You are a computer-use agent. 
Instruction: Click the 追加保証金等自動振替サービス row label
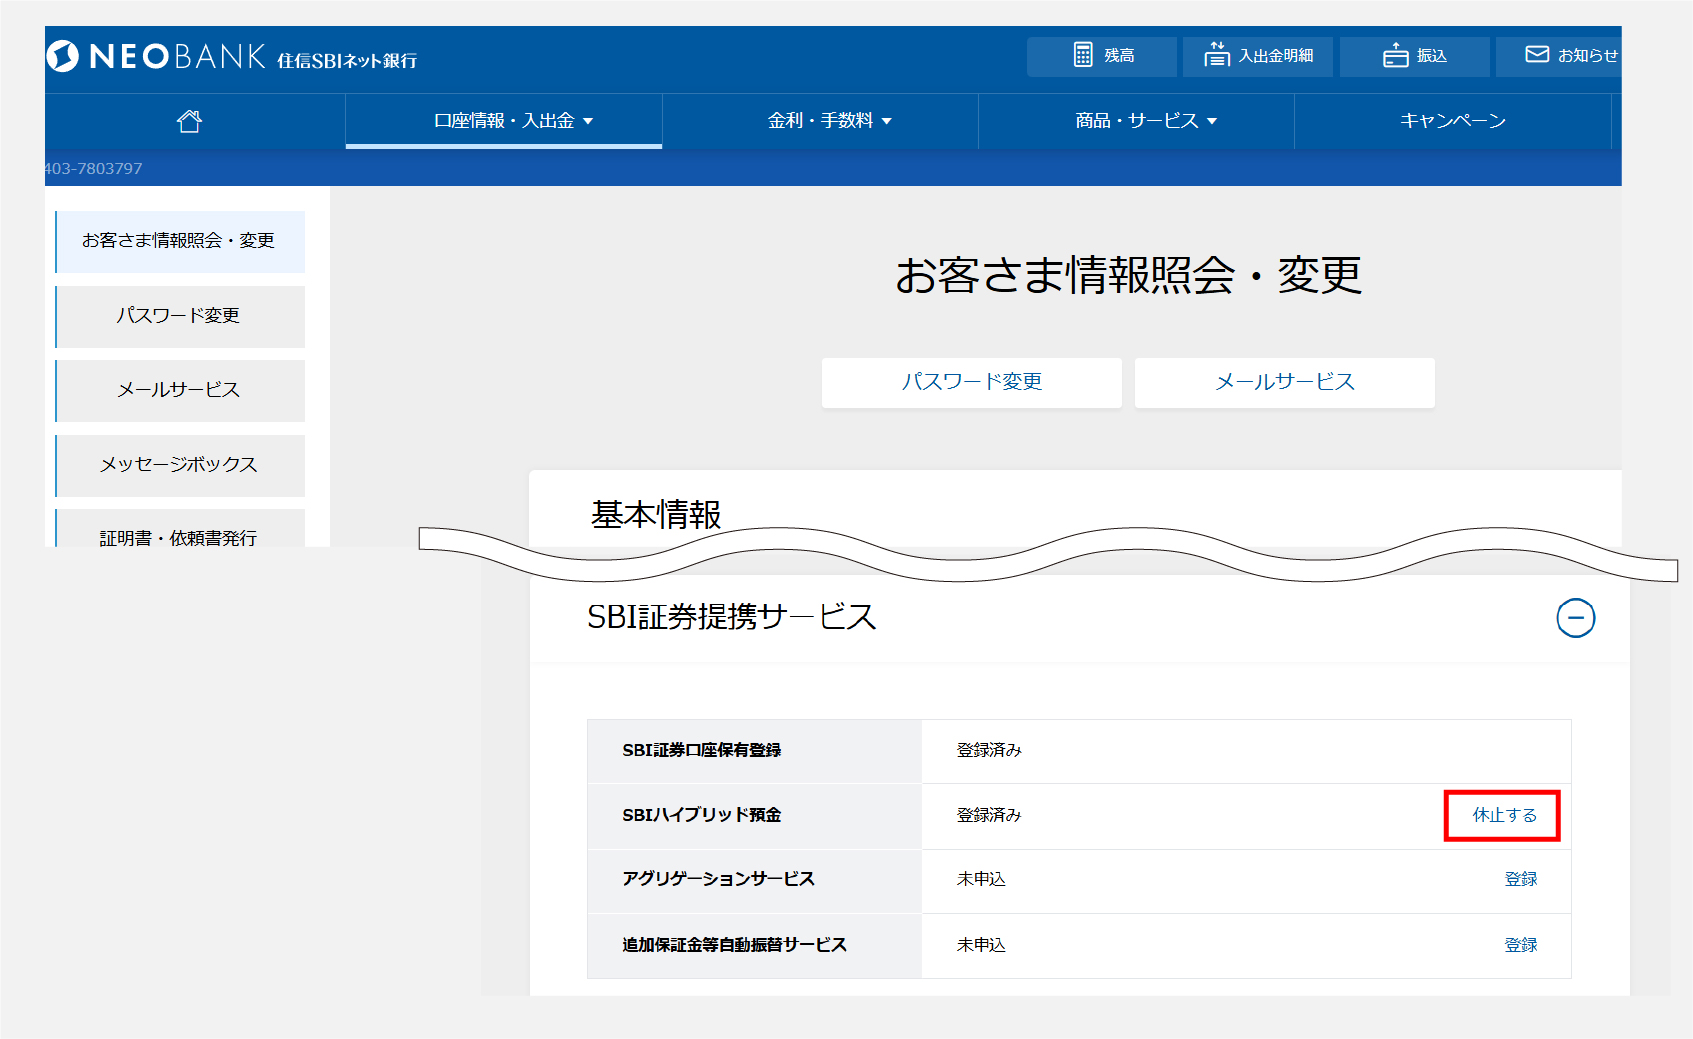[734, 945]
